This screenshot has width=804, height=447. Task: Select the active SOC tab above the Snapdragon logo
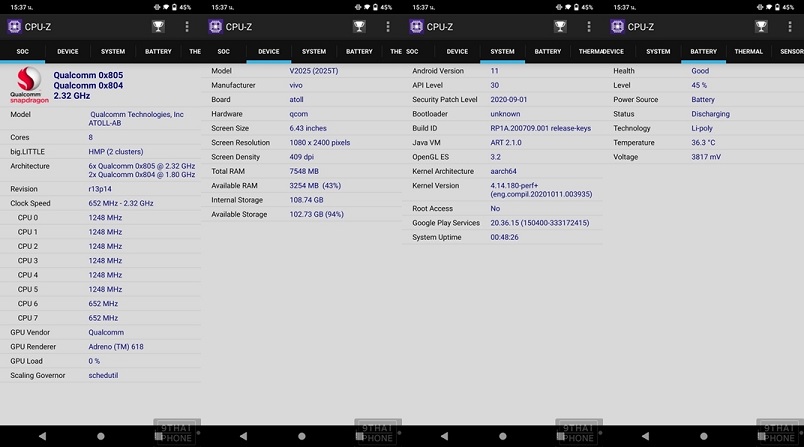click(x=23, y=51)
